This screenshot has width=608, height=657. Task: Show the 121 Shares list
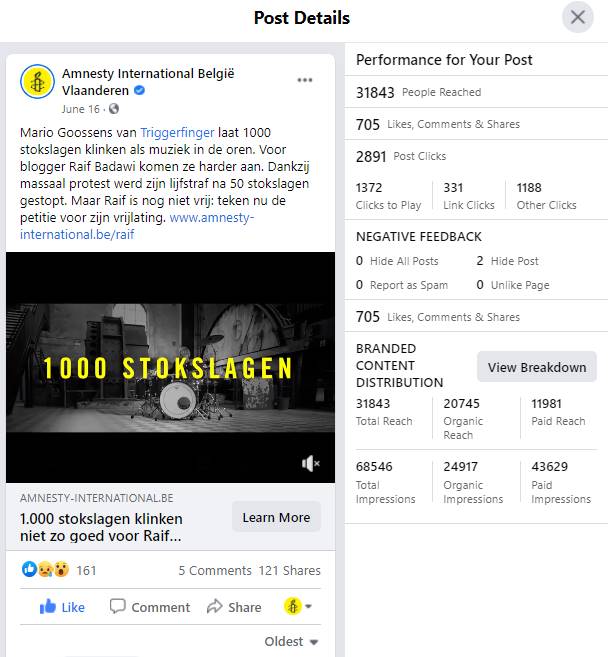[x=289, y=570]
